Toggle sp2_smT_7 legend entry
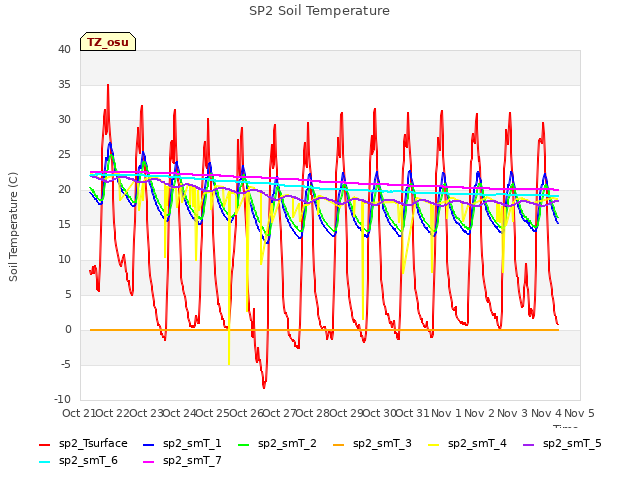 [182, 461]
